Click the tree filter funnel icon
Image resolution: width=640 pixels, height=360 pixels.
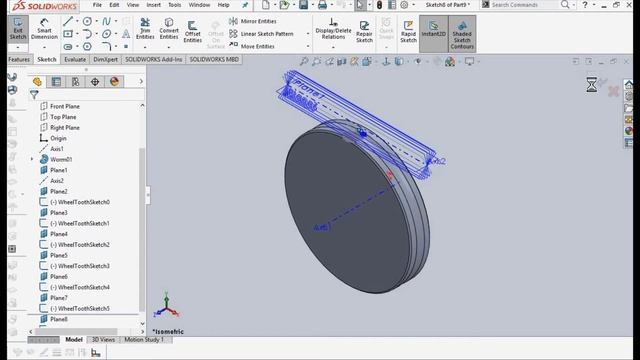tap(34, 95)
